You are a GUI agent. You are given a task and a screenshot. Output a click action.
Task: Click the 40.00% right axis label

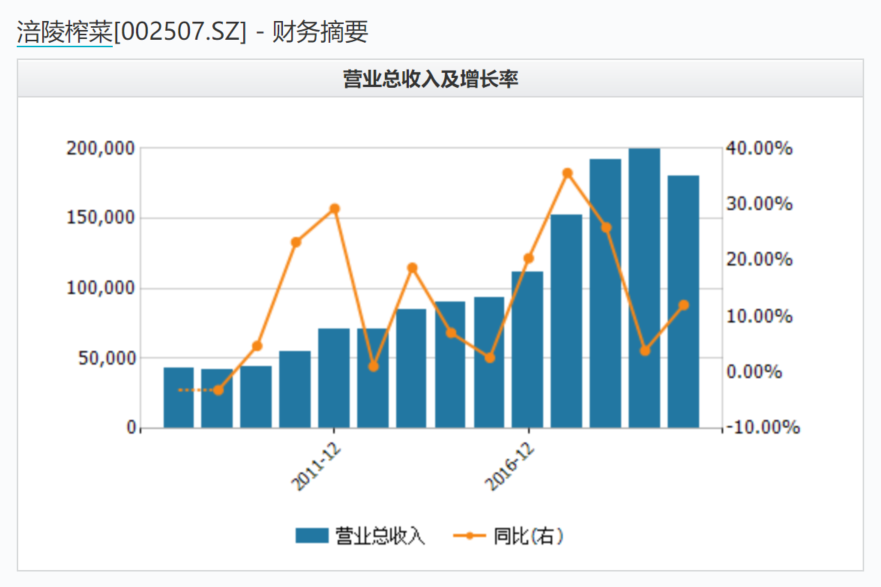pyautogui.click(x=759, y=148)
